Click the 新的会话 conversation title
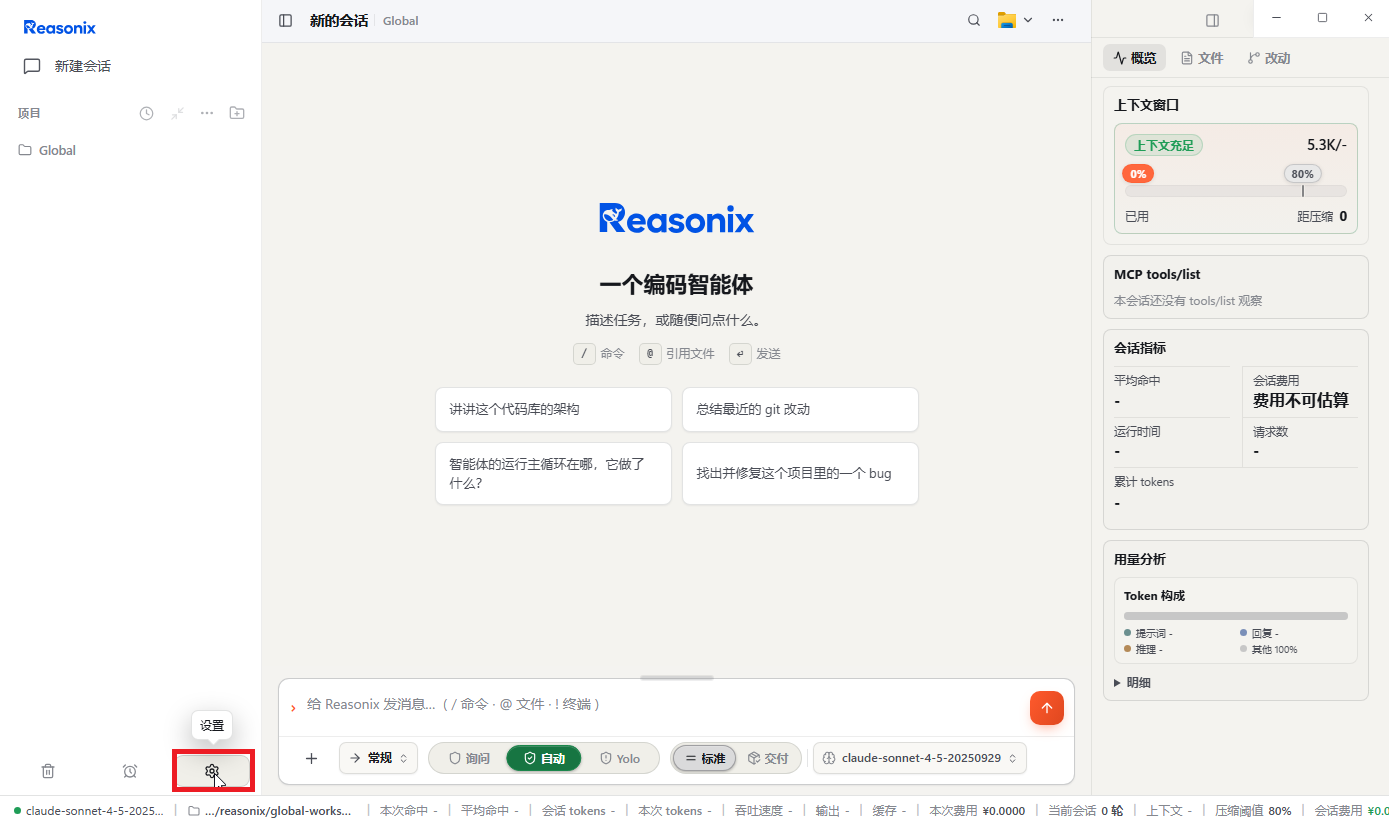 coord(339,20)
